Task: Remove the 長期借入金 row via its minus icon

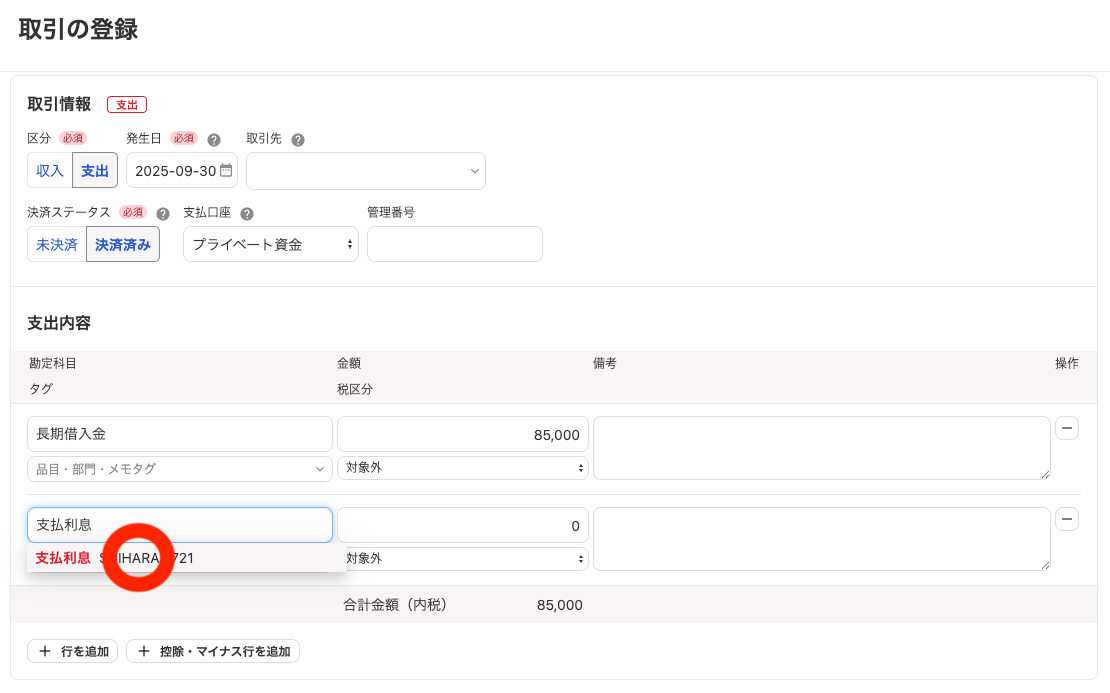Action: [1067, 427]
